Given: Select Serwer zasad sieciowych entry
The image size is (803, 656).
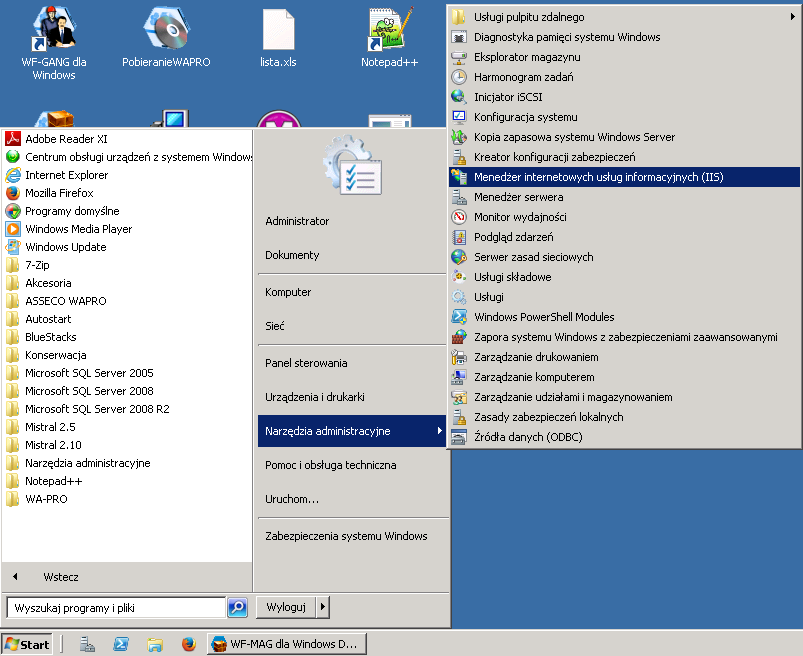Looking at the screenshot, I should pyautogui.click(x=624, y=257).
